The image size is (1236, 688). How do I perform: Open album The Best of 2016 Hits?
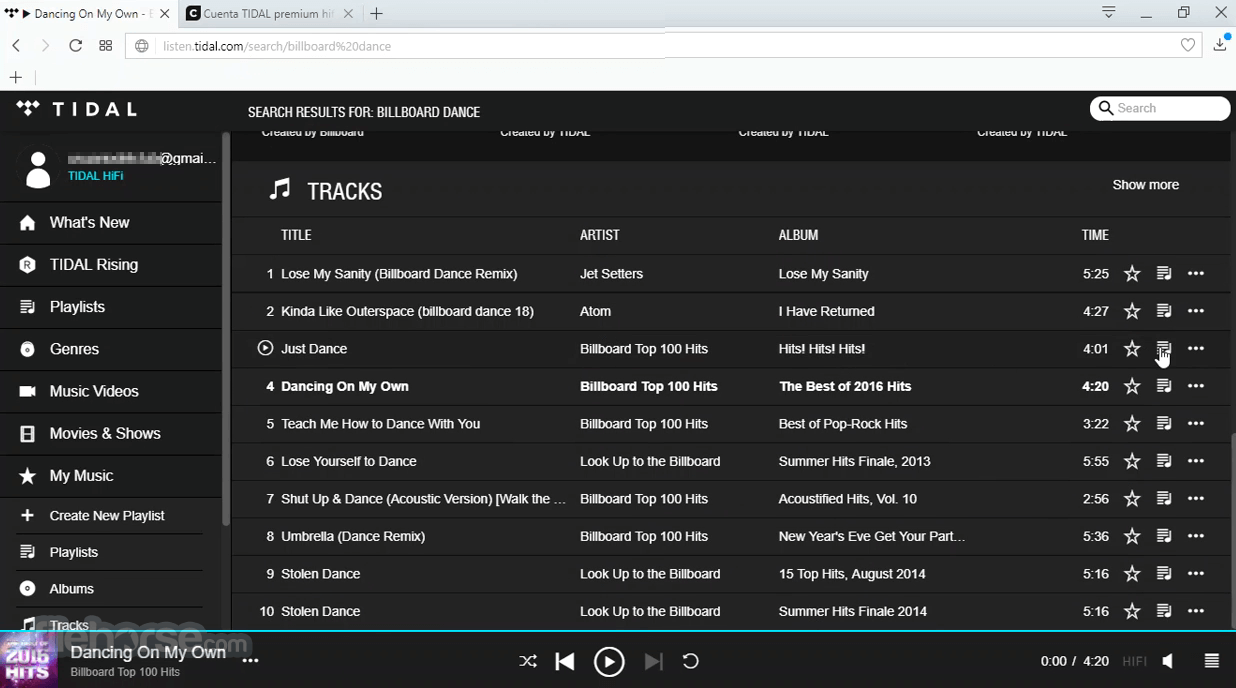(845, 386)
